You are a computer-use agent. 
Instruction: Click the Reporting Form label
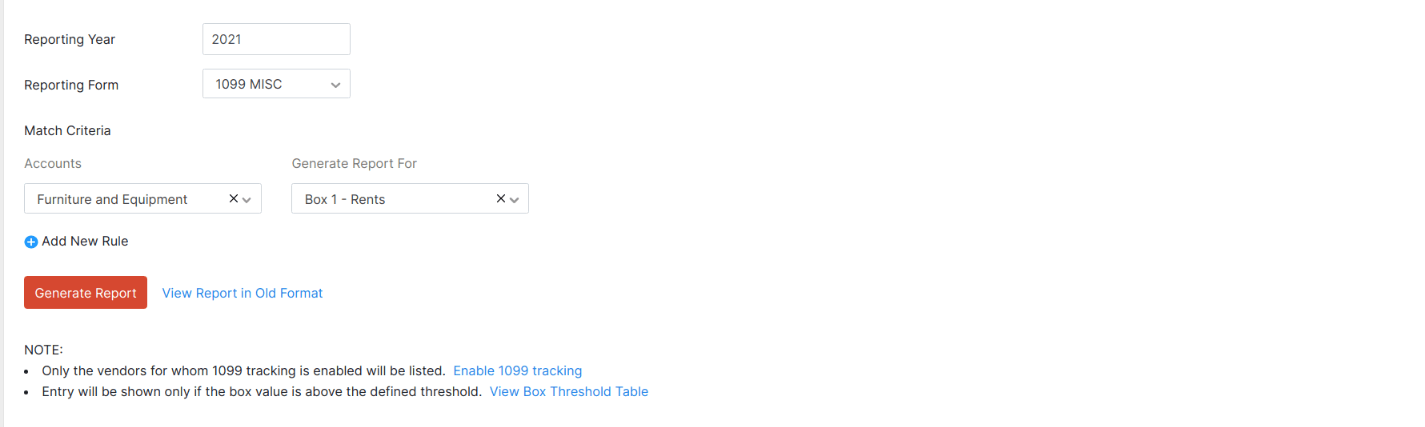[71, 85]
